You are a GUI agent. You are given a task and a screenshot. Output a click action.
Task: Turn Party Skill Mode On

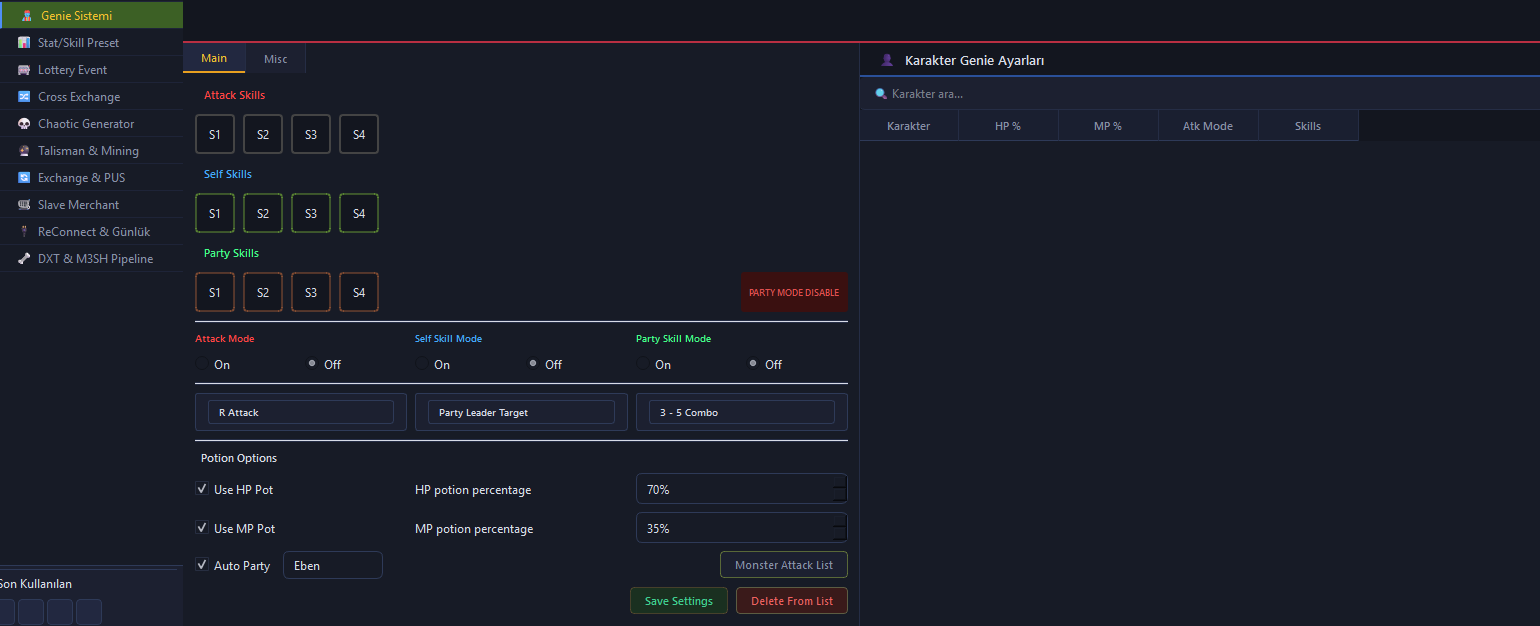pyautogui.click(x=644, y=364)
